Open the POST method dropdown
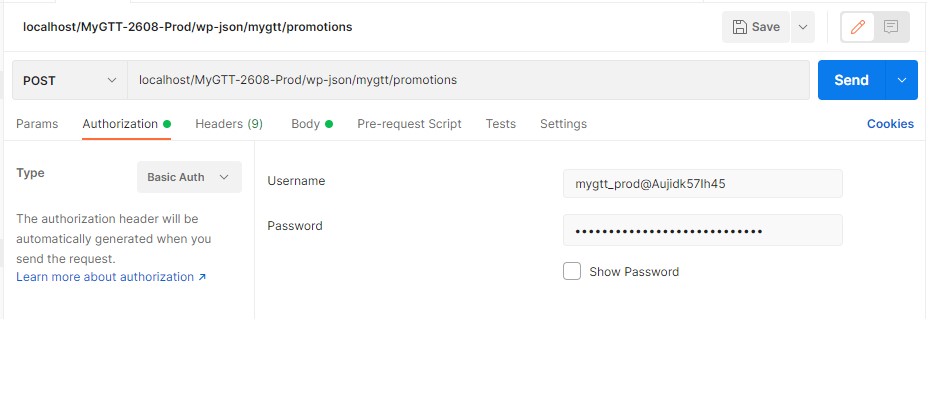The height and width of the screenshot is (405, 951). [x=69, y=80]
